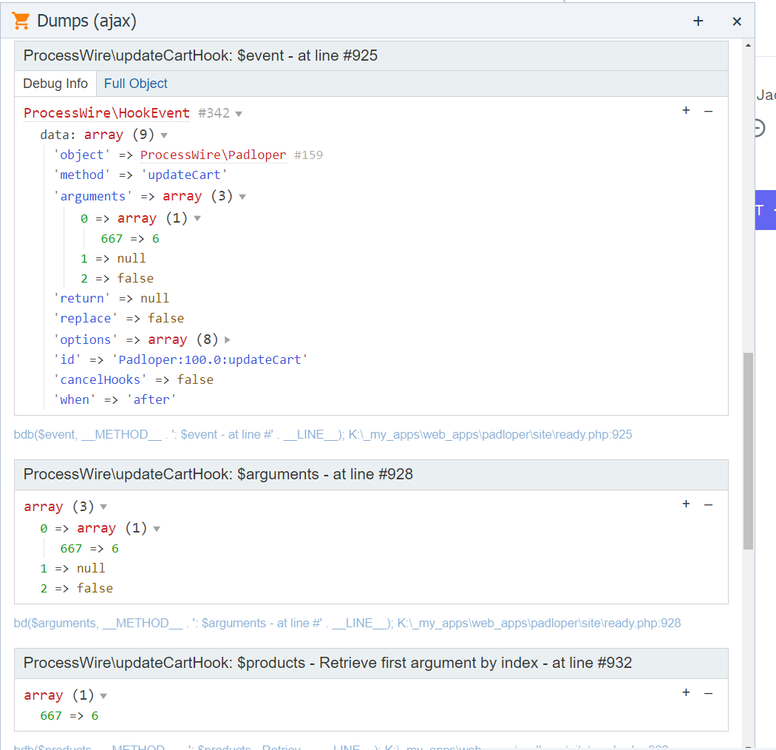Collapse the 0 => array (1) node in $arguments dump
This screenshot has width=776, height=750.
156,529
